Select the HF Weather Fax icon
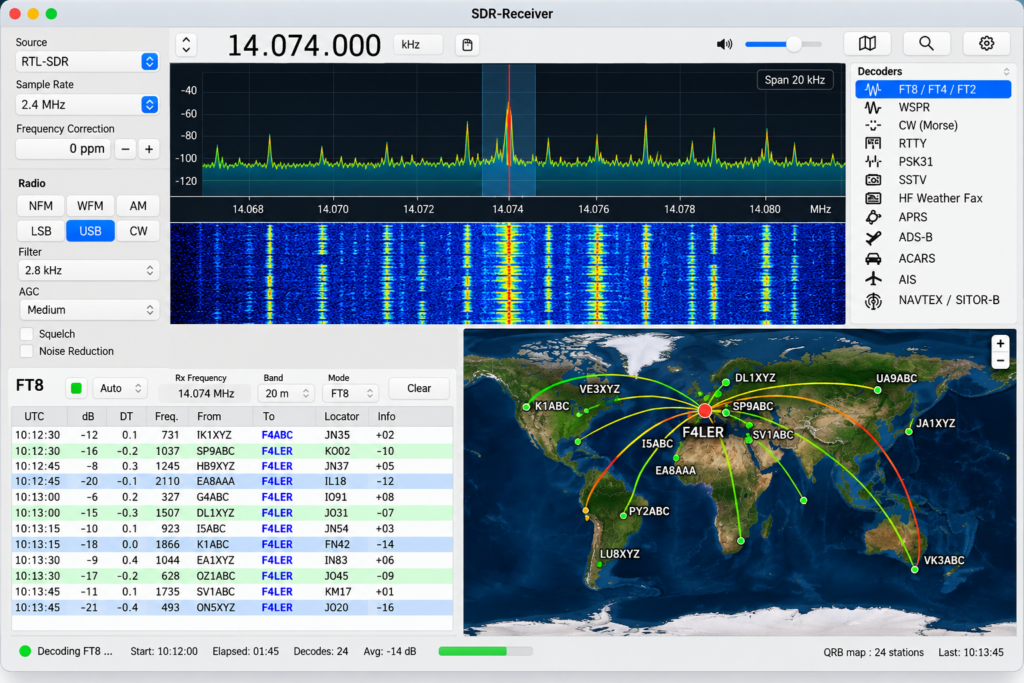This screenshot has height=683, width=1024. coord(873,198)
